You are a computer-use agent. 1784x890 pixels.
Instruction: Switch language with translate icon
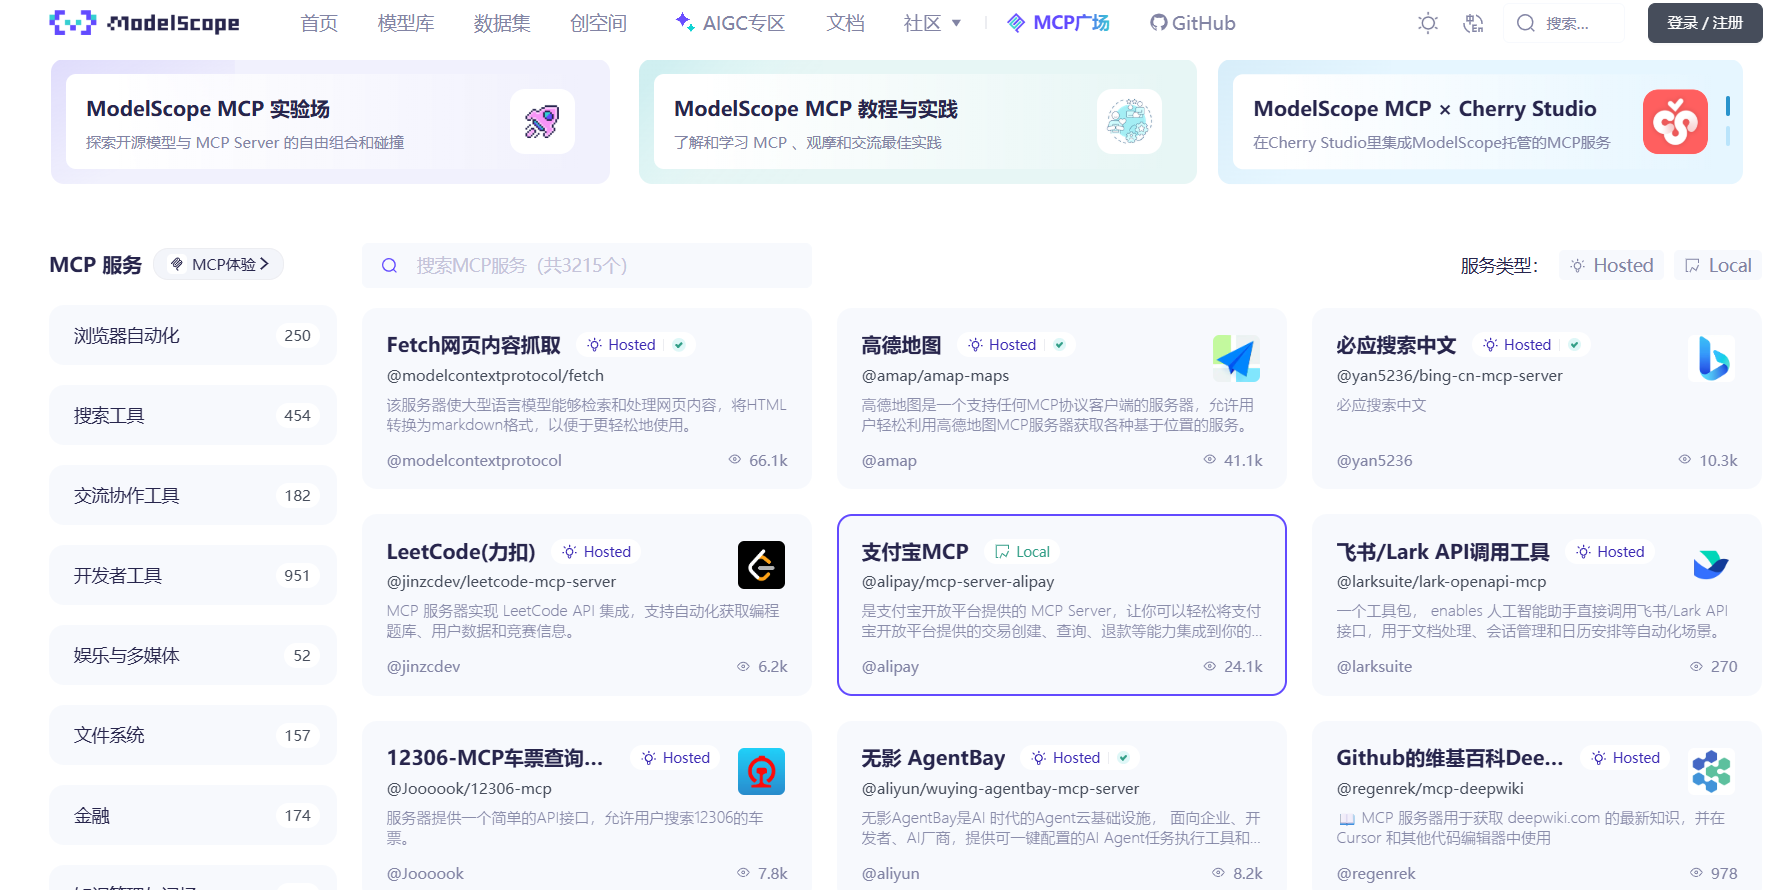(x=1473, y=23)
